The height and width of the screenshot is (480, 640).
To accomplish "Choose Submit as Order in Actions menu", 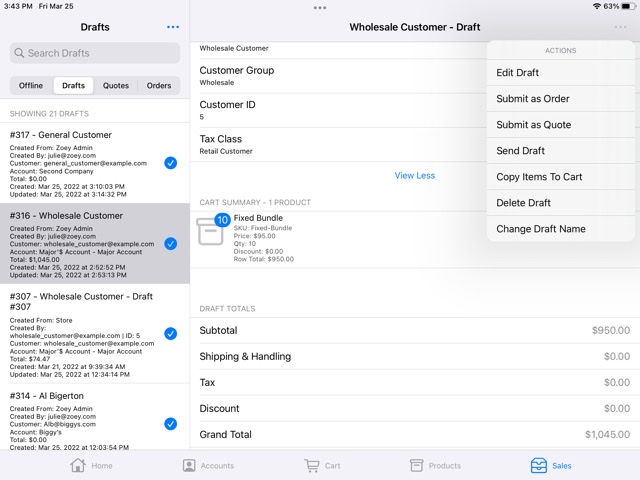I will point(560,99).
